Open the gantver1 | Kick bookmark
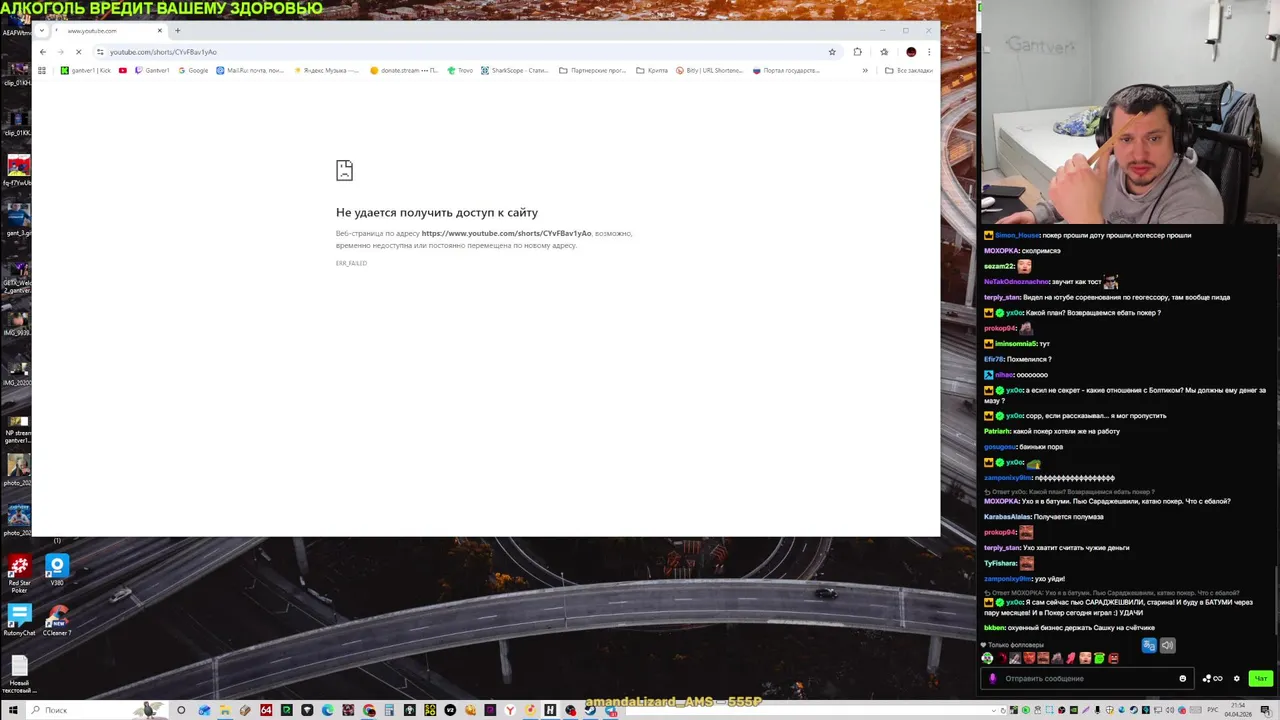Image resolution: width=1280 pixels, height=720 pixels. coord(86,70)
